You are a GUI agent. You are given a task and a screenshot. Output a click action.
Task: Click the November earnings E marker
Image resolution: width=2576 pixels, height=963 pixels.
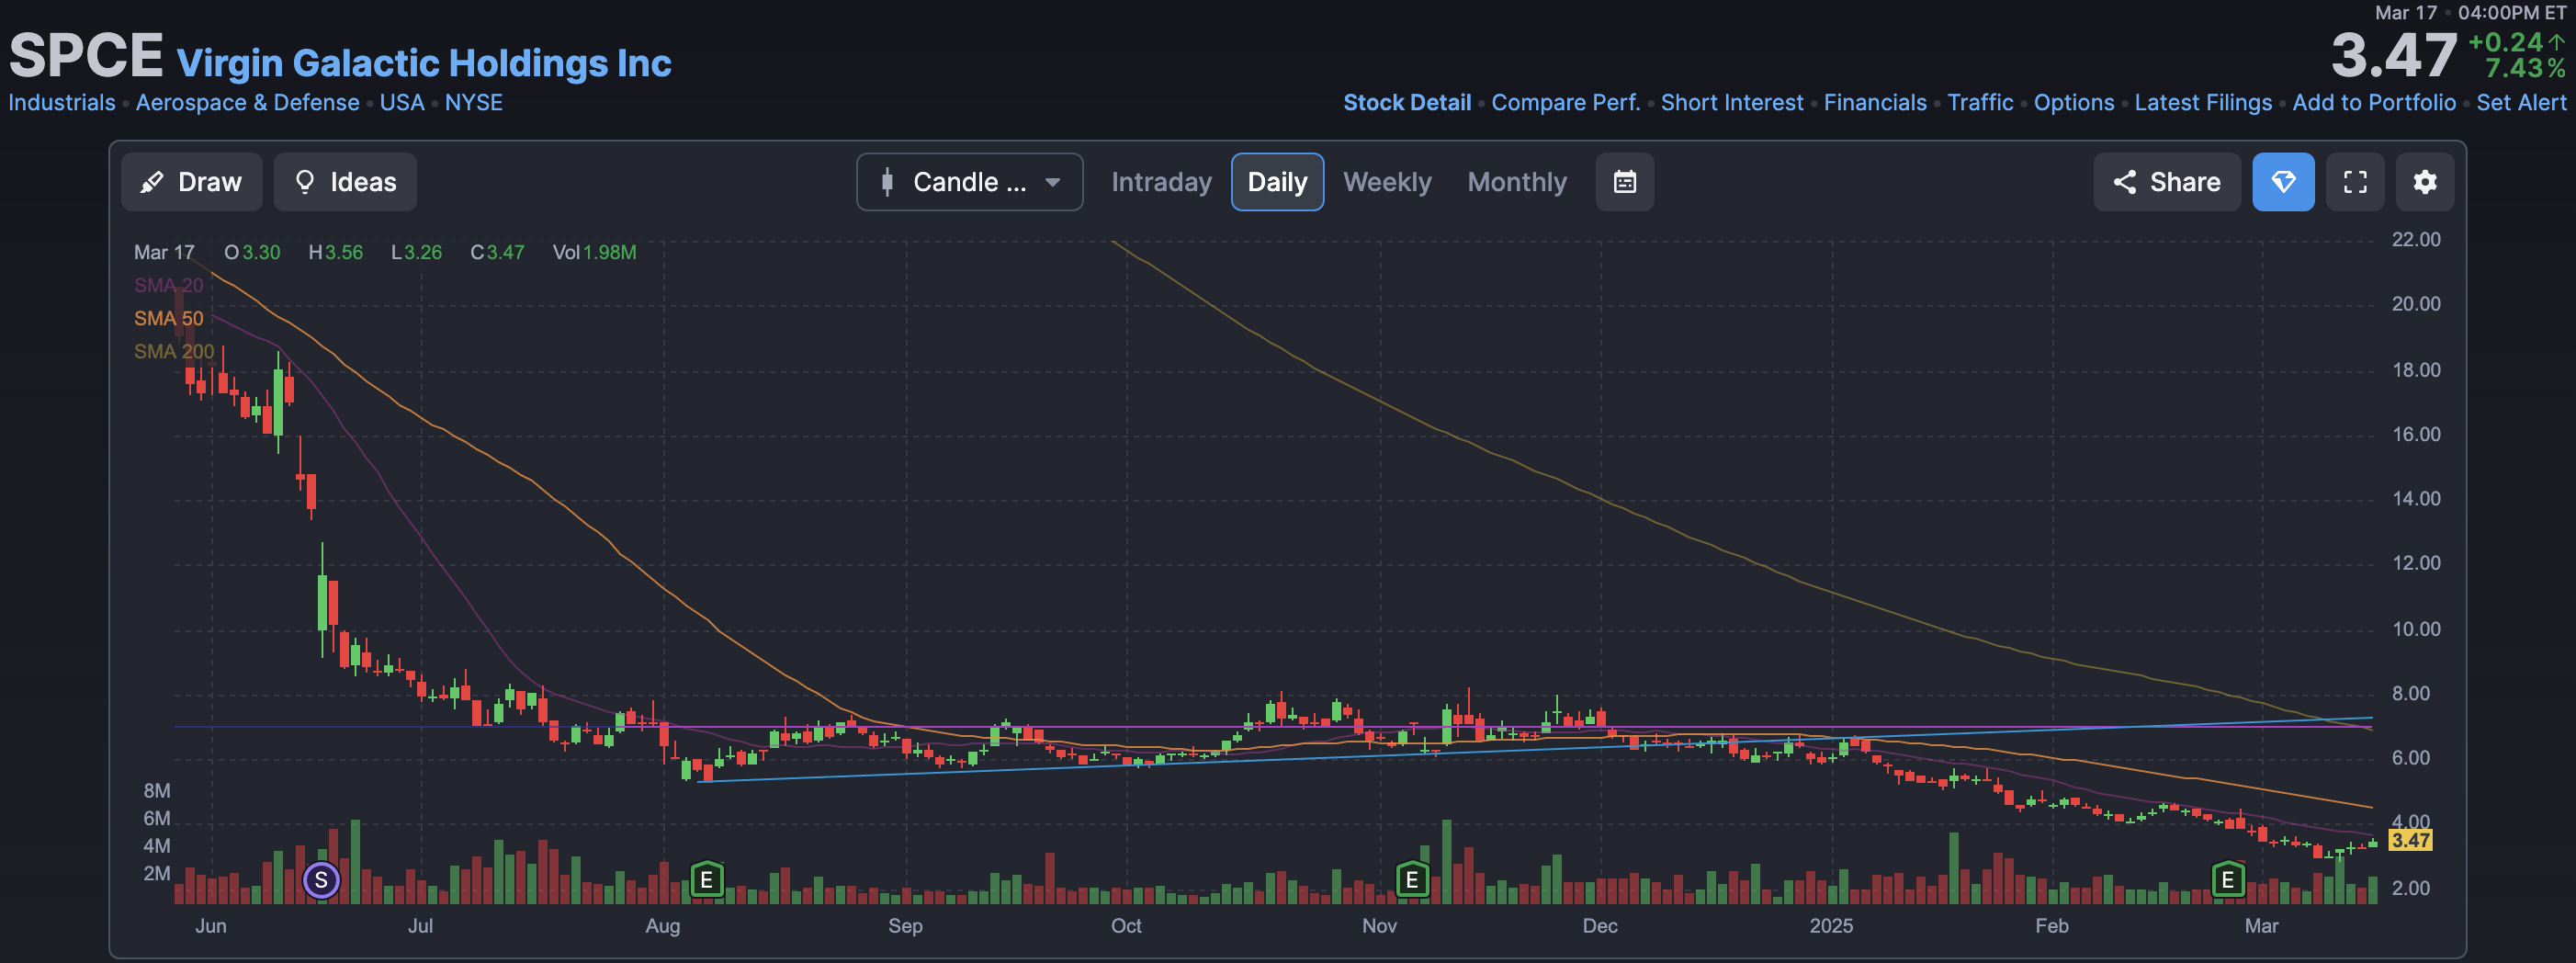pos(1411,880)
